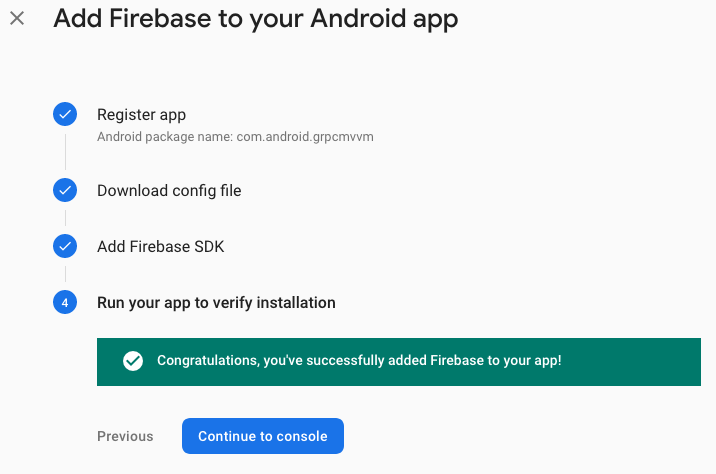The image size is (716, 474).
Task: Click the checkmark icon beside Add Firebase SDK
Action: 65,246
